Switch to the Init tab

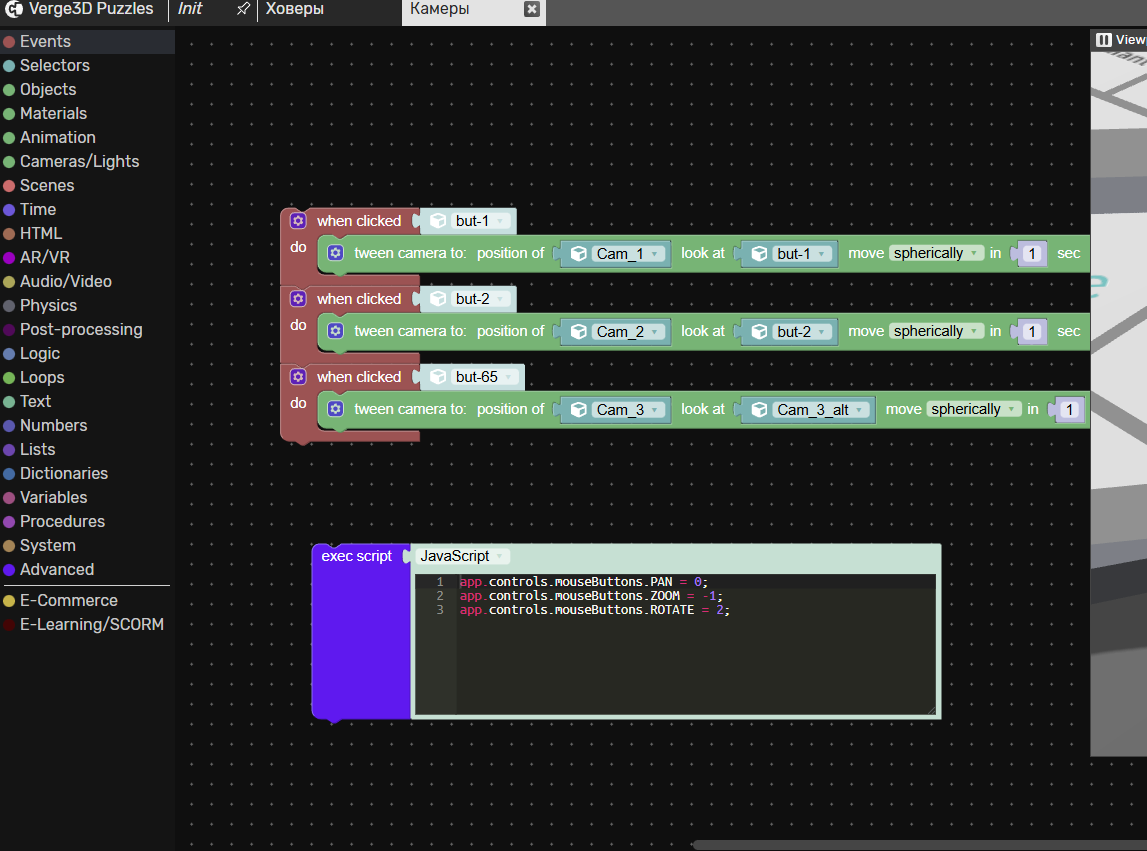coord(190,9)
